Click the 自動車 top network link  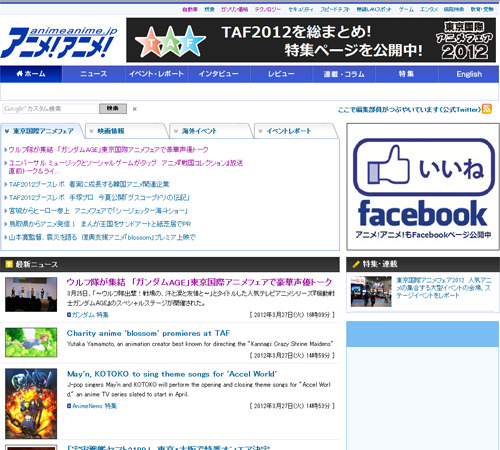coord(190,9)
